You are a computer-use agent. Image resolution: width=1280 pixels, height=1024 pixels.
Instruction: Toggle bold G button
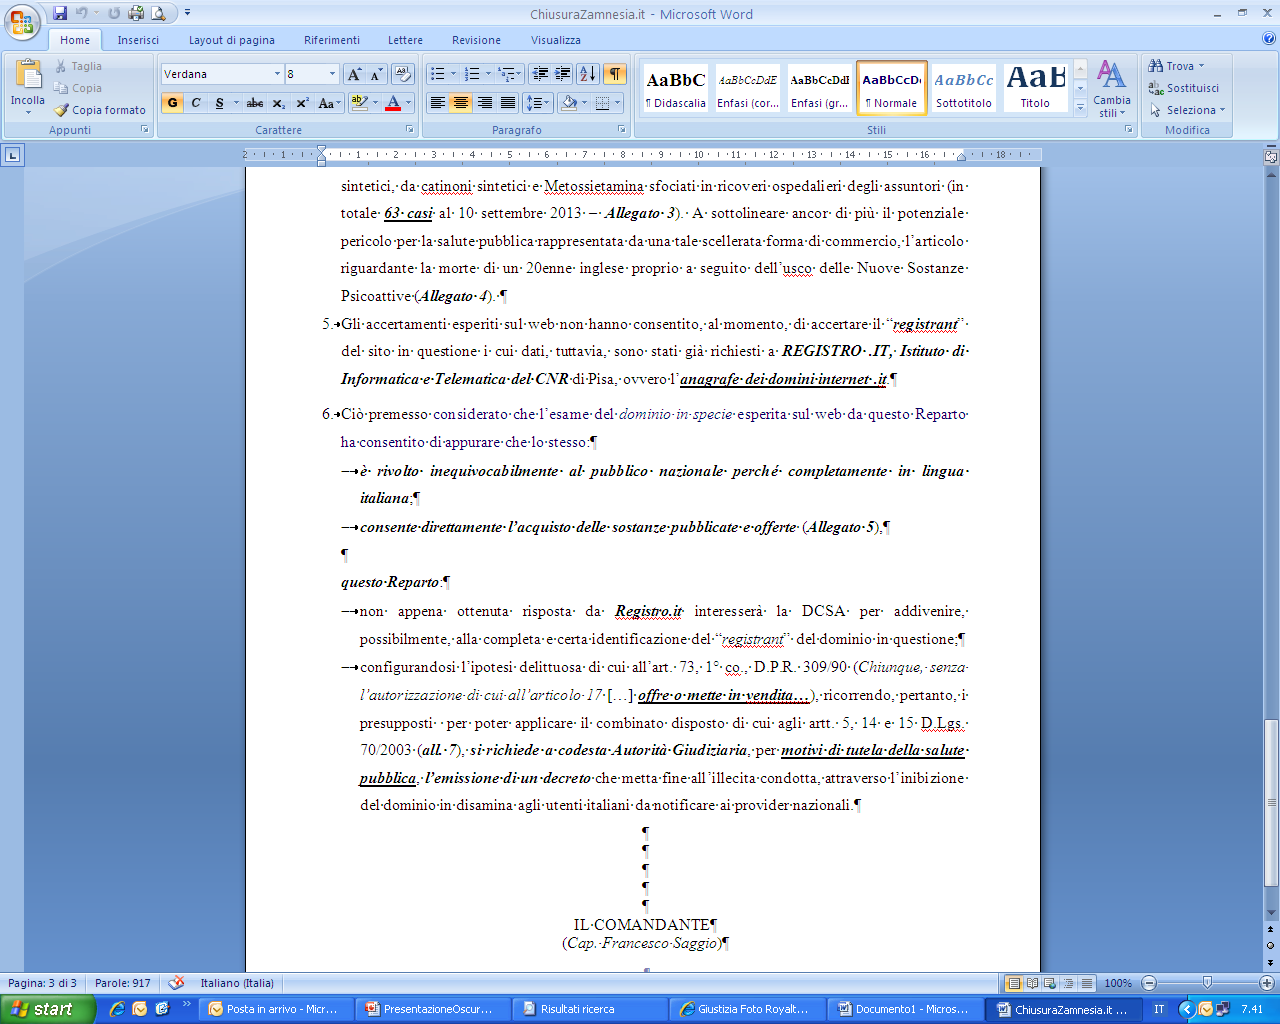(172, 103)
